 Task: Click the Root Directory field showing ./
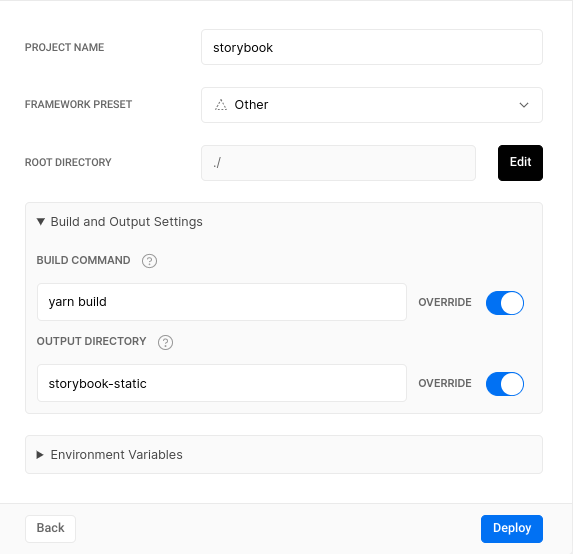338,163
